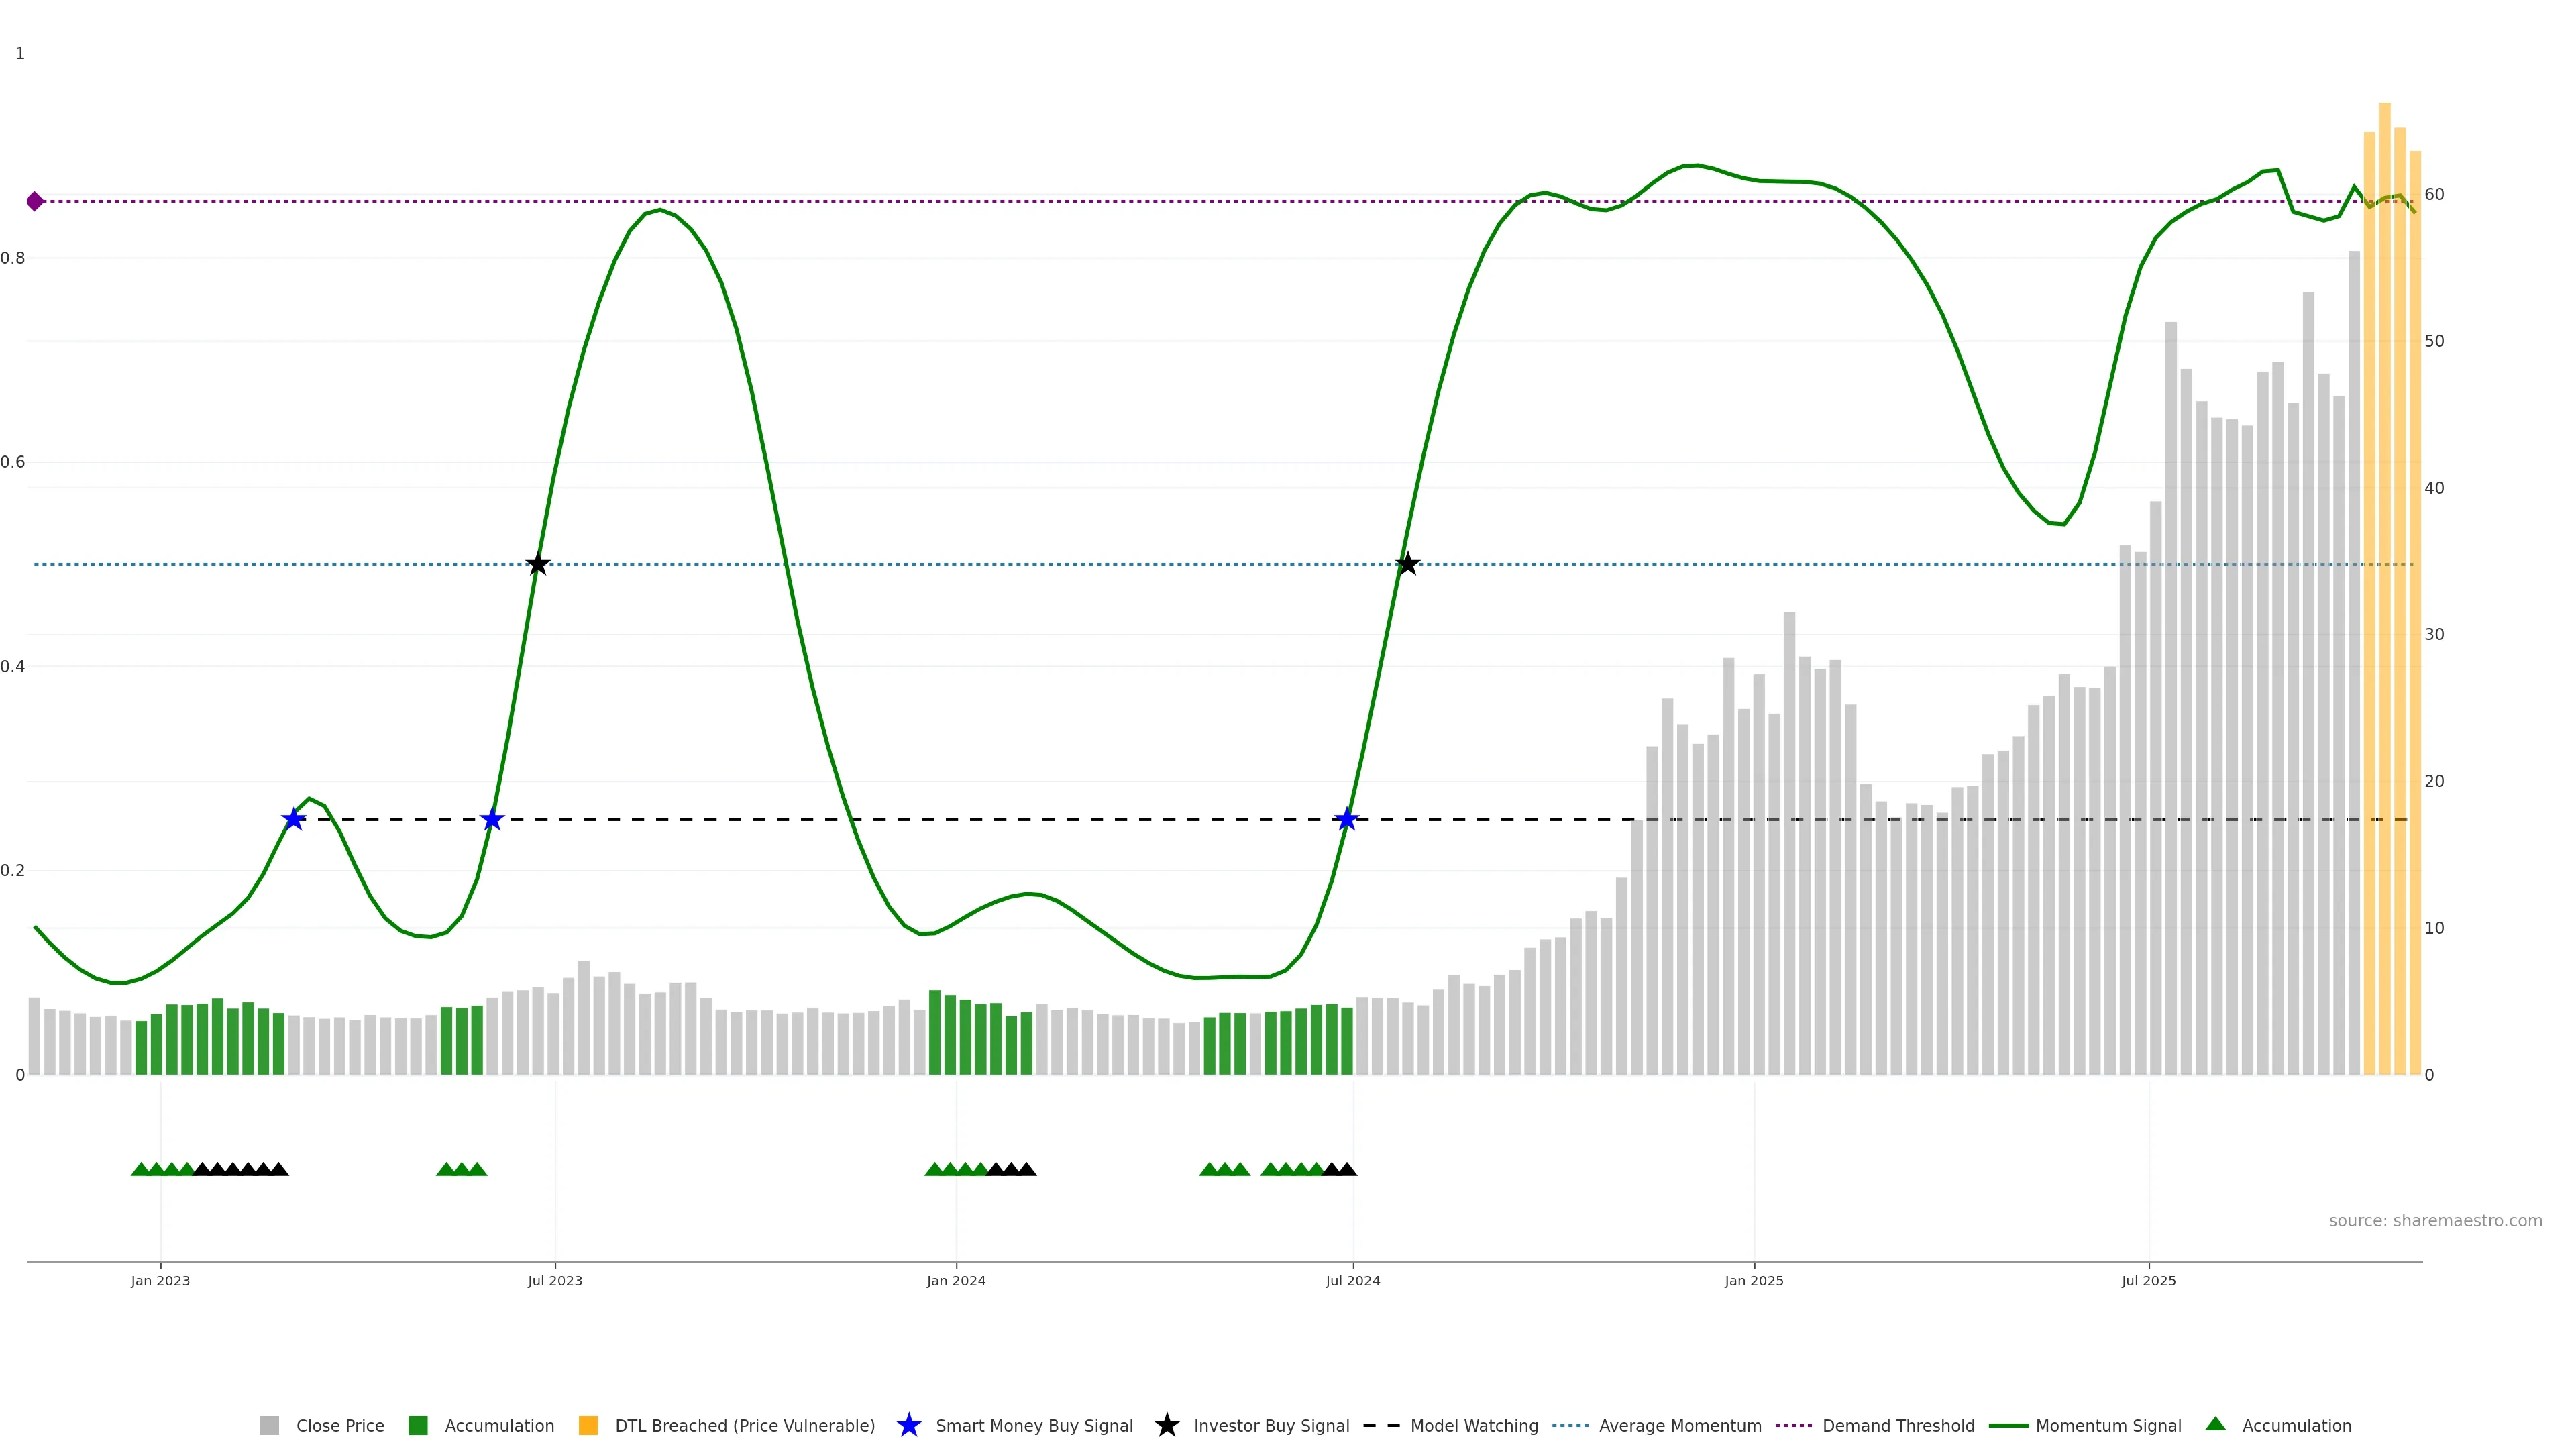This screenshot has width=2576, height=1449.
Task: Click the purple diamond demand threshold marker
Action: [x=35, y=201]
